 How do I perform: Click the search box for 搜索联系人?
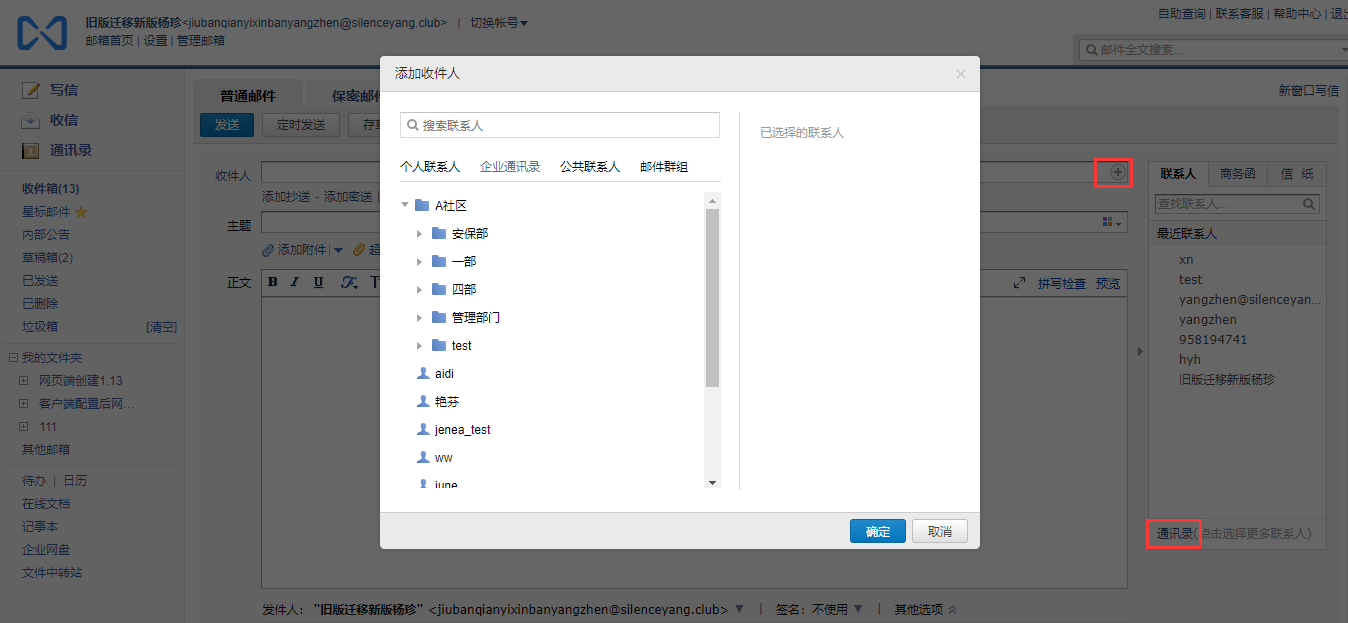[x=560, y=125]
